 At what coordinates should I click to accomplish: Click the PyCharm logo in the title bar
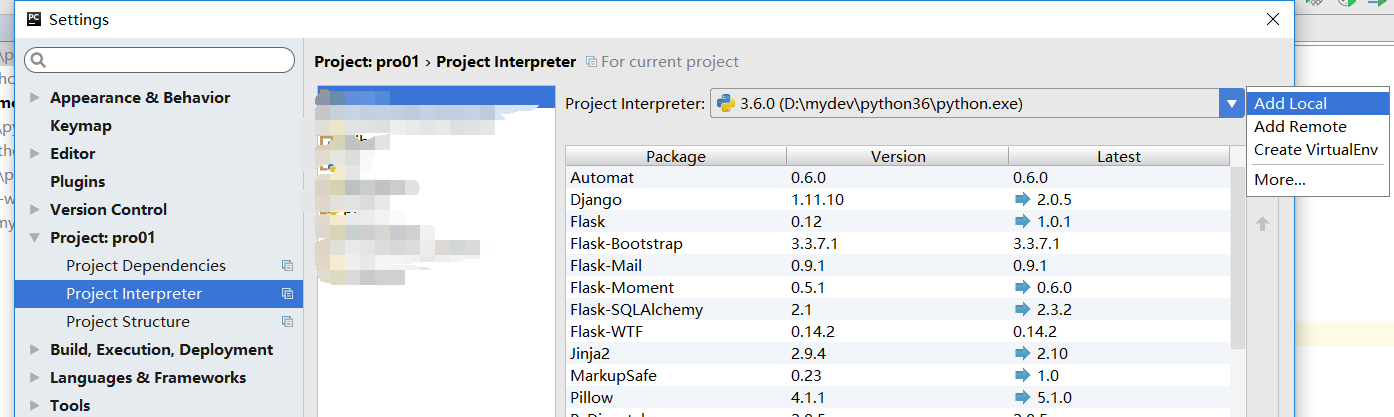tap(34, 19)
